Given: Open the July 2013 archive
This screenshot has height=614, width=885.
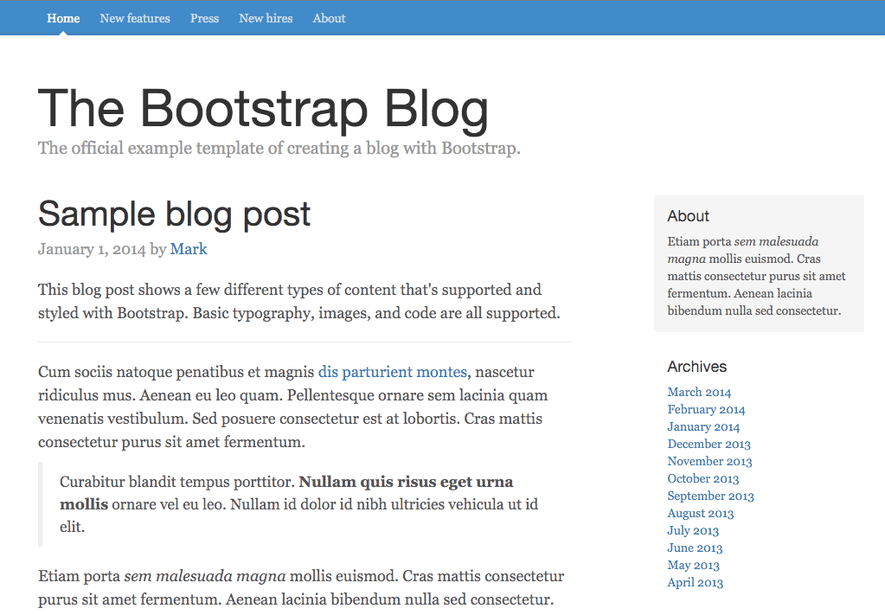Looking at the screenshot, I should pos(693,531).
